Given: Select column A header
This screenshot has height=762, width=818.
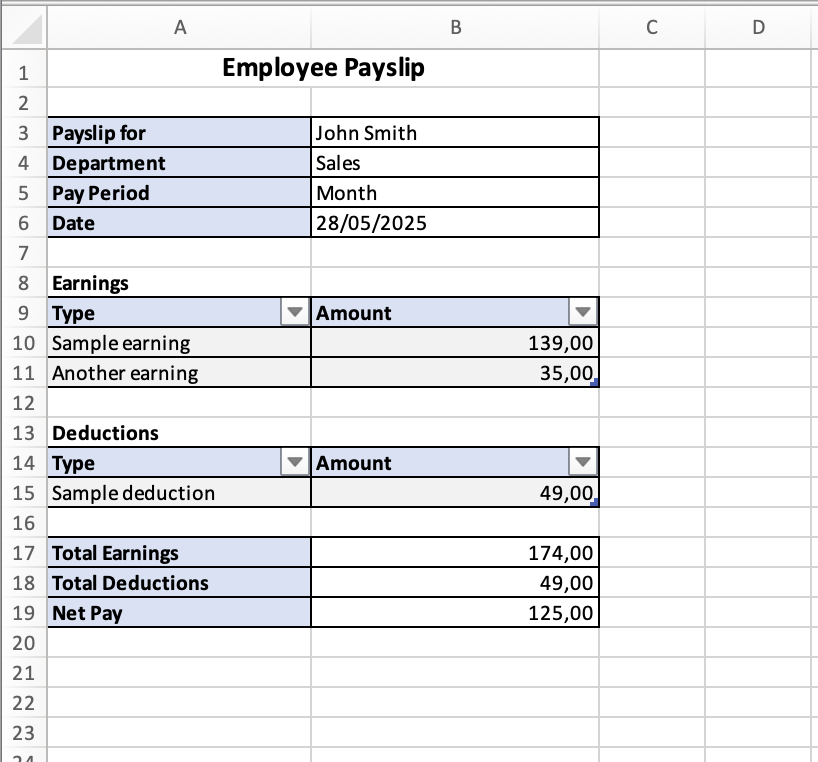Looking at the screenshot, I should 179,28.
